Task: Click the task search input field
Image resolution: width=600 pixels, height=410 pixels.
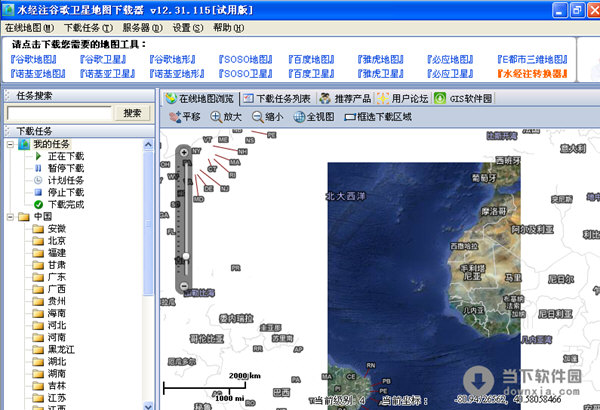Action: click(x=60, y=113)
